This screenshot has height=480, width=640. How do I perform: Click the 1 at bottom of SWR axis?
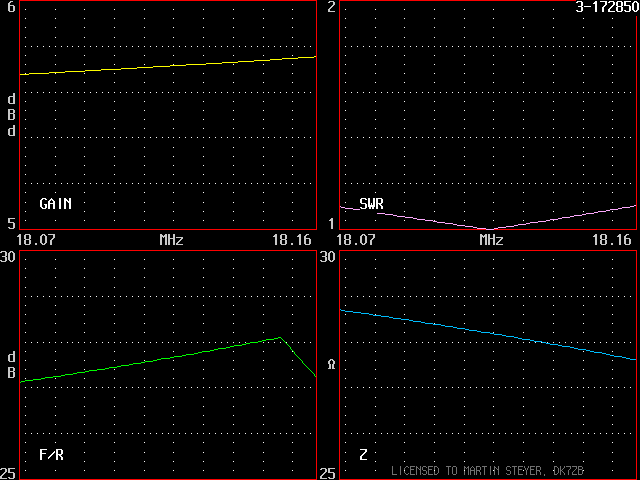[x=331, y=223]
